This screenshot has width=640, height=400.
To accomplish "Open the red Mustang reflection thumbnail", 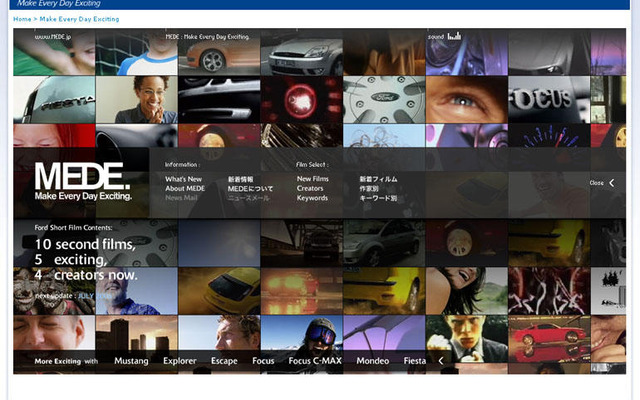I will point(549,338).
